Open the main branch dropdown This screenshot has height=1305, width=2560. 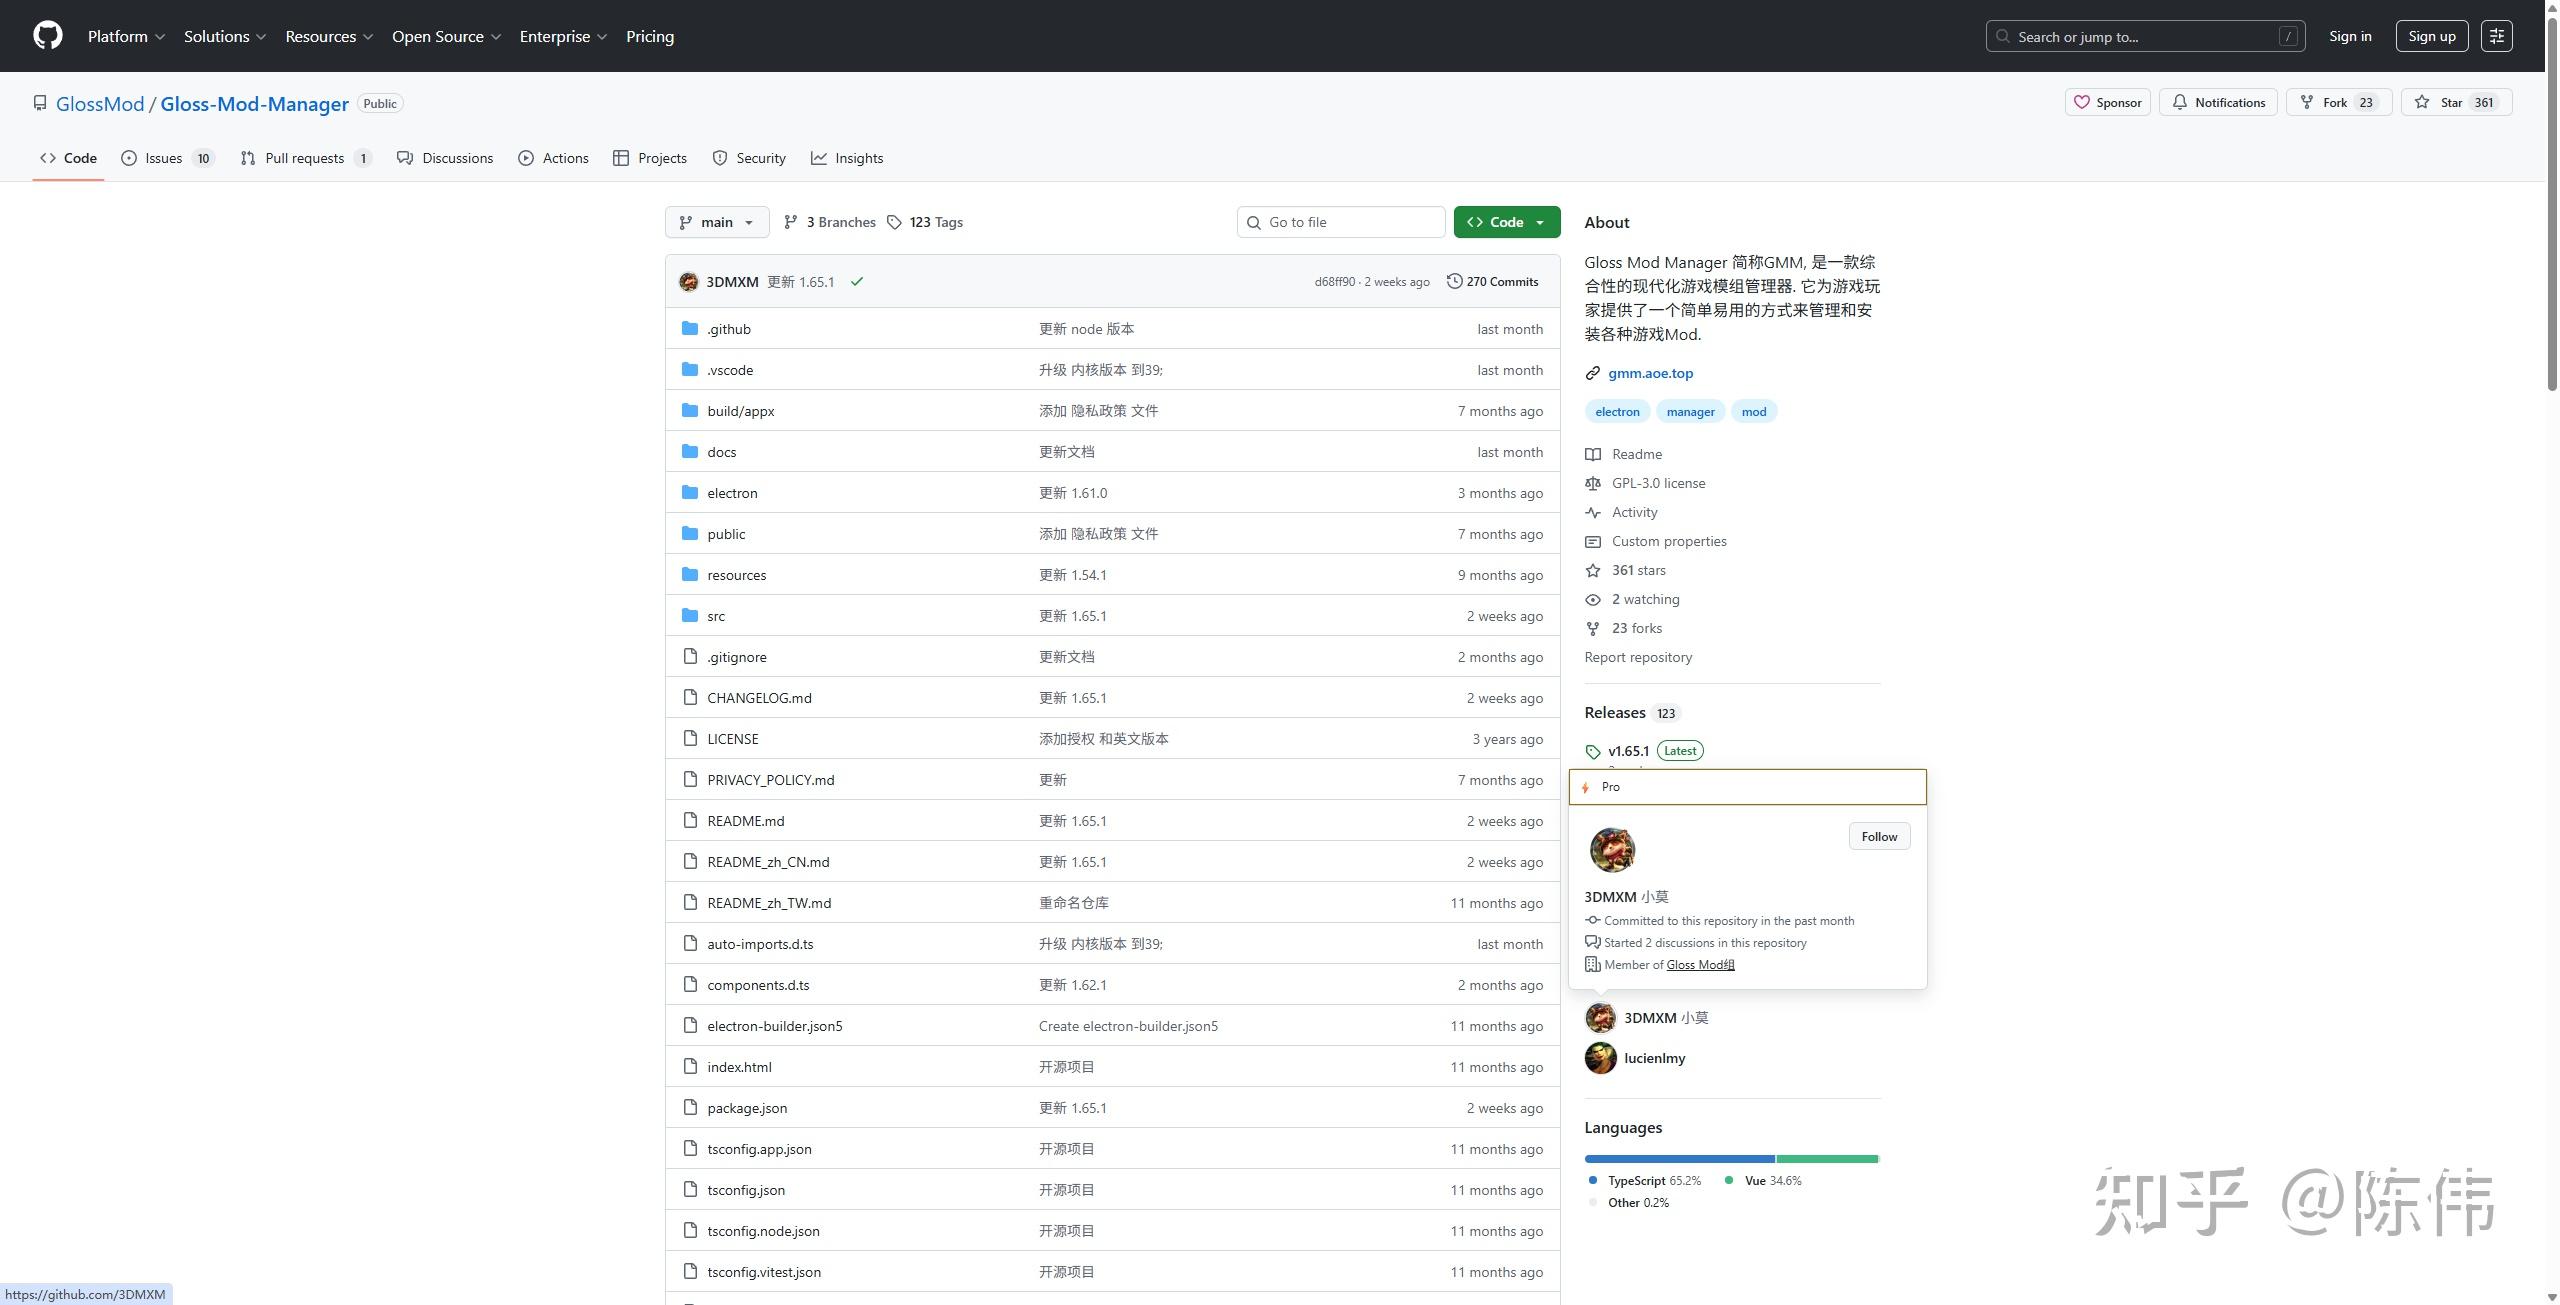[716, 222]
